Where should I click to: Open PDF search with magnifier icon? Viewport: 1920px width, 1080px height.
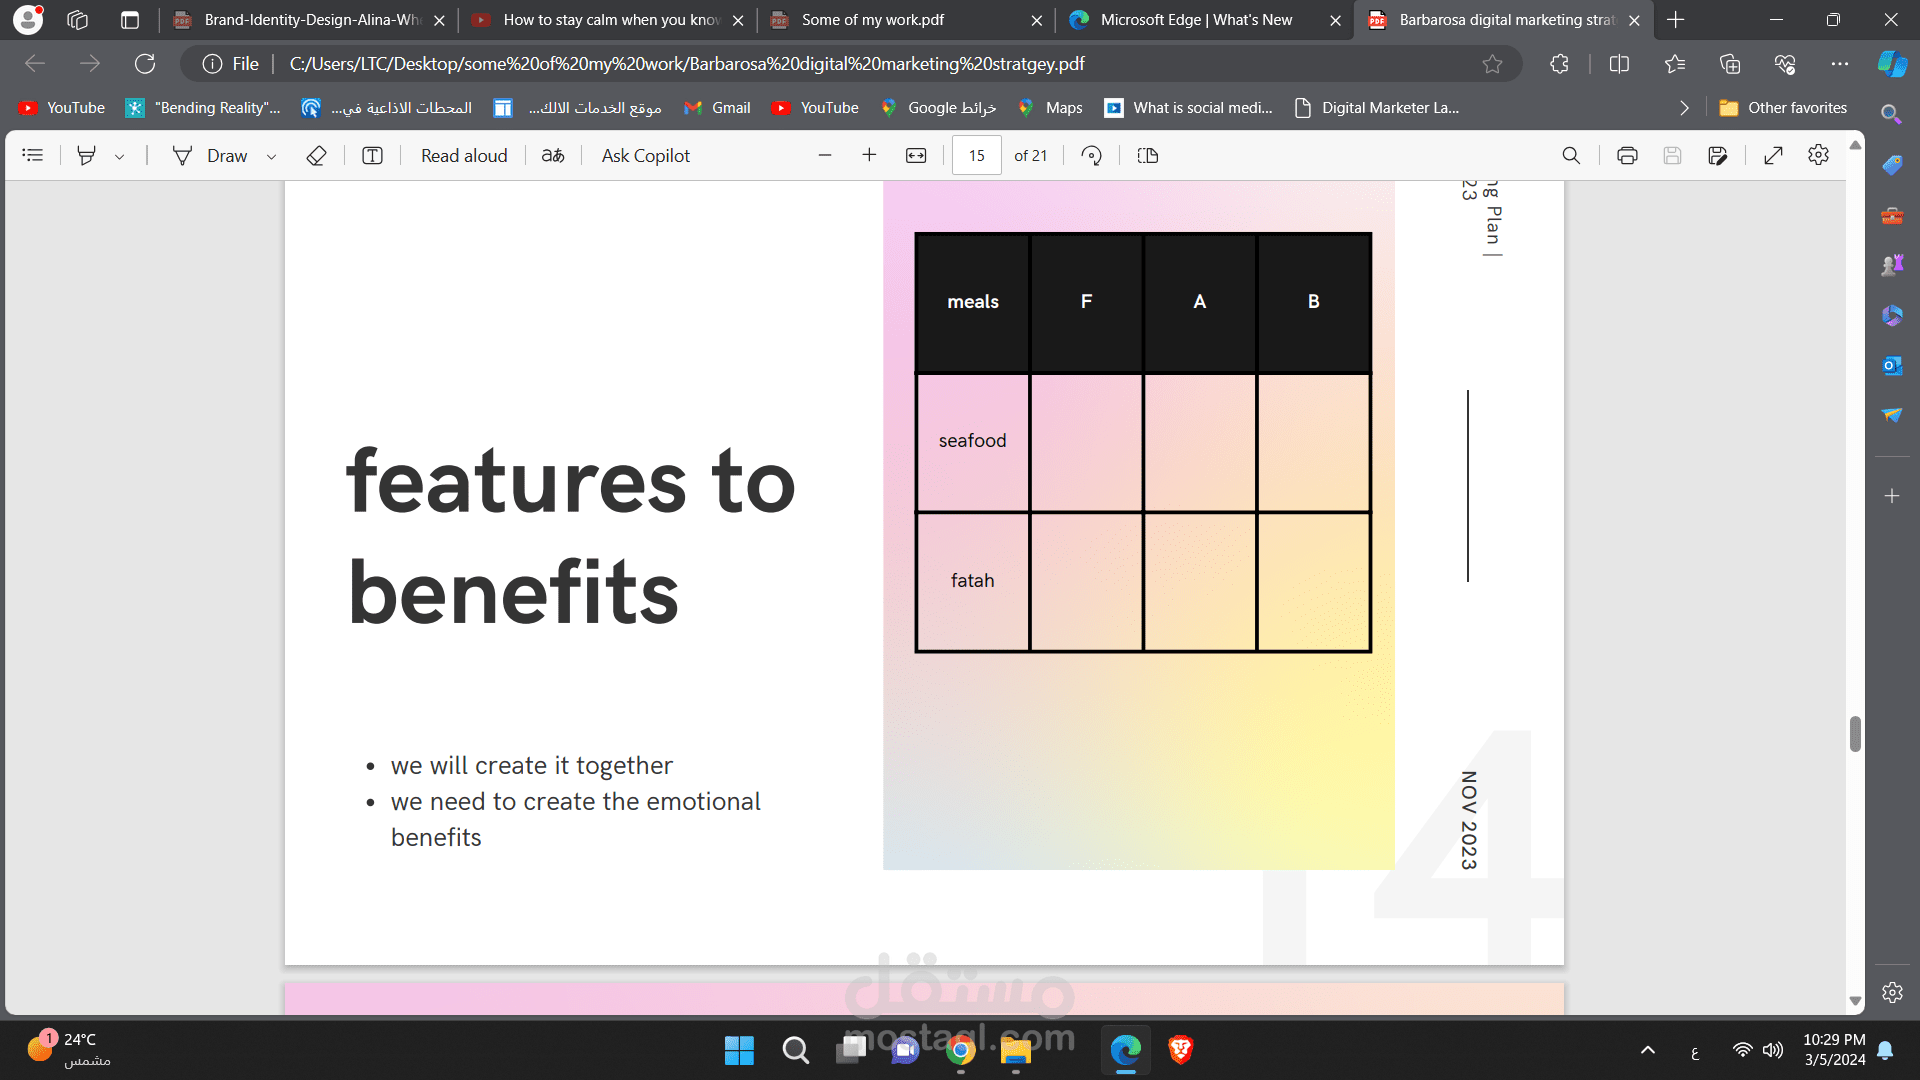[x=1571, y=155]
